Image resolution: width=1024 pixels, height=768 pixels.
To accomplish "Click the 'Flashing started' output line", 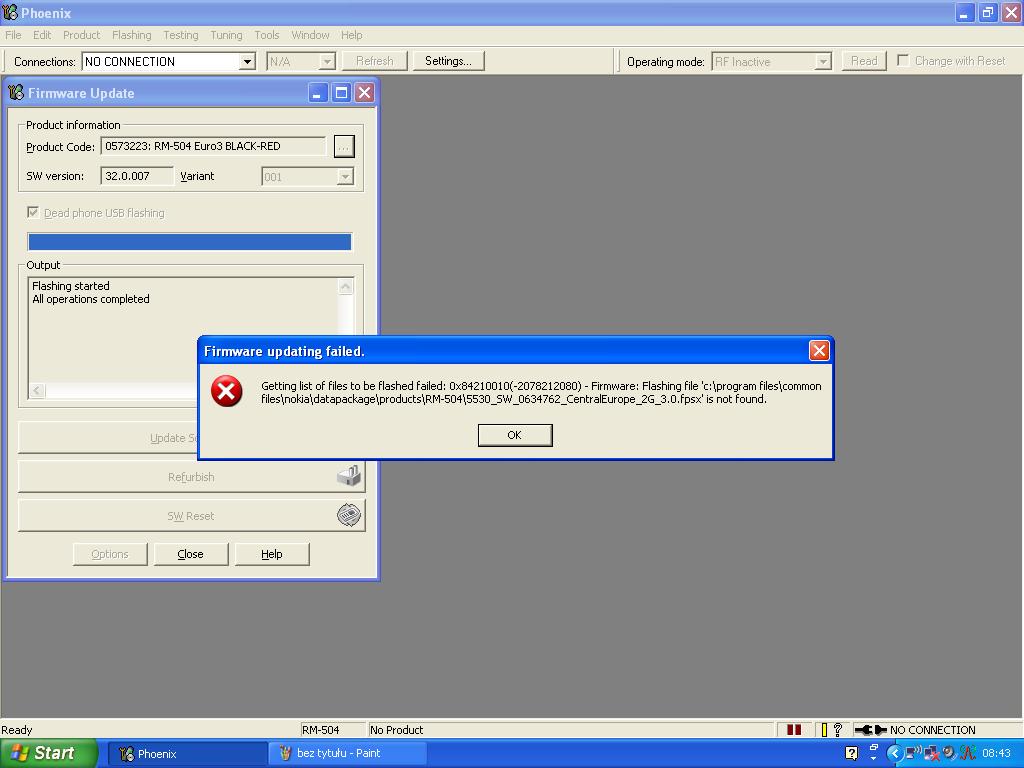I will click(71, 286).
